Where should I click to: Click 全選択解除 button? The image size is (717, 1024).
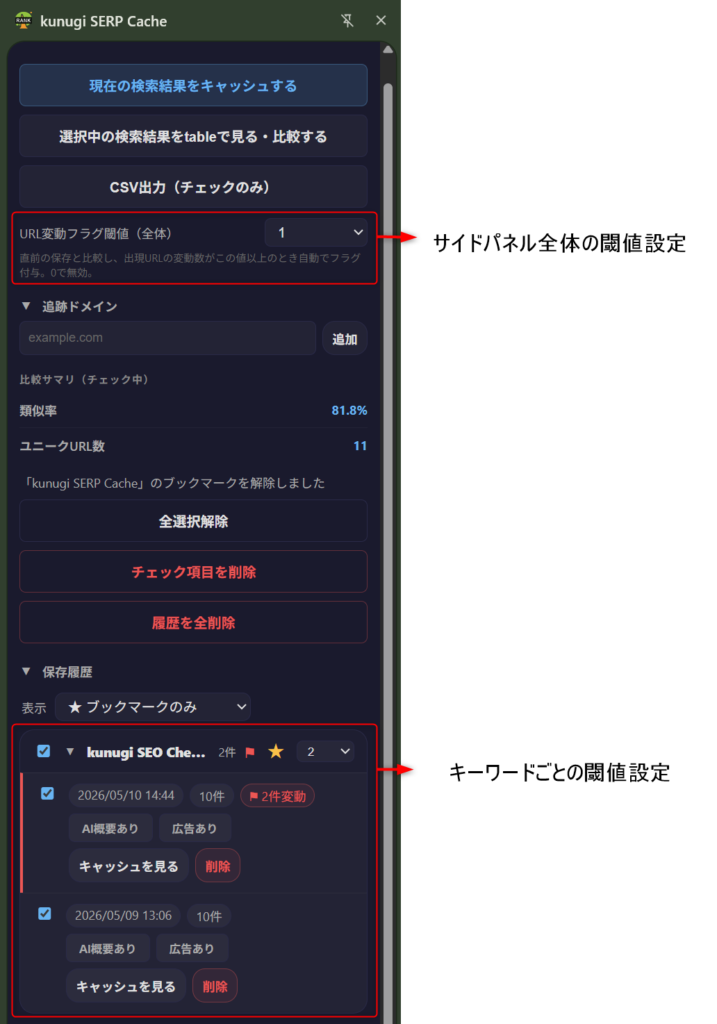tap(193, 521)
